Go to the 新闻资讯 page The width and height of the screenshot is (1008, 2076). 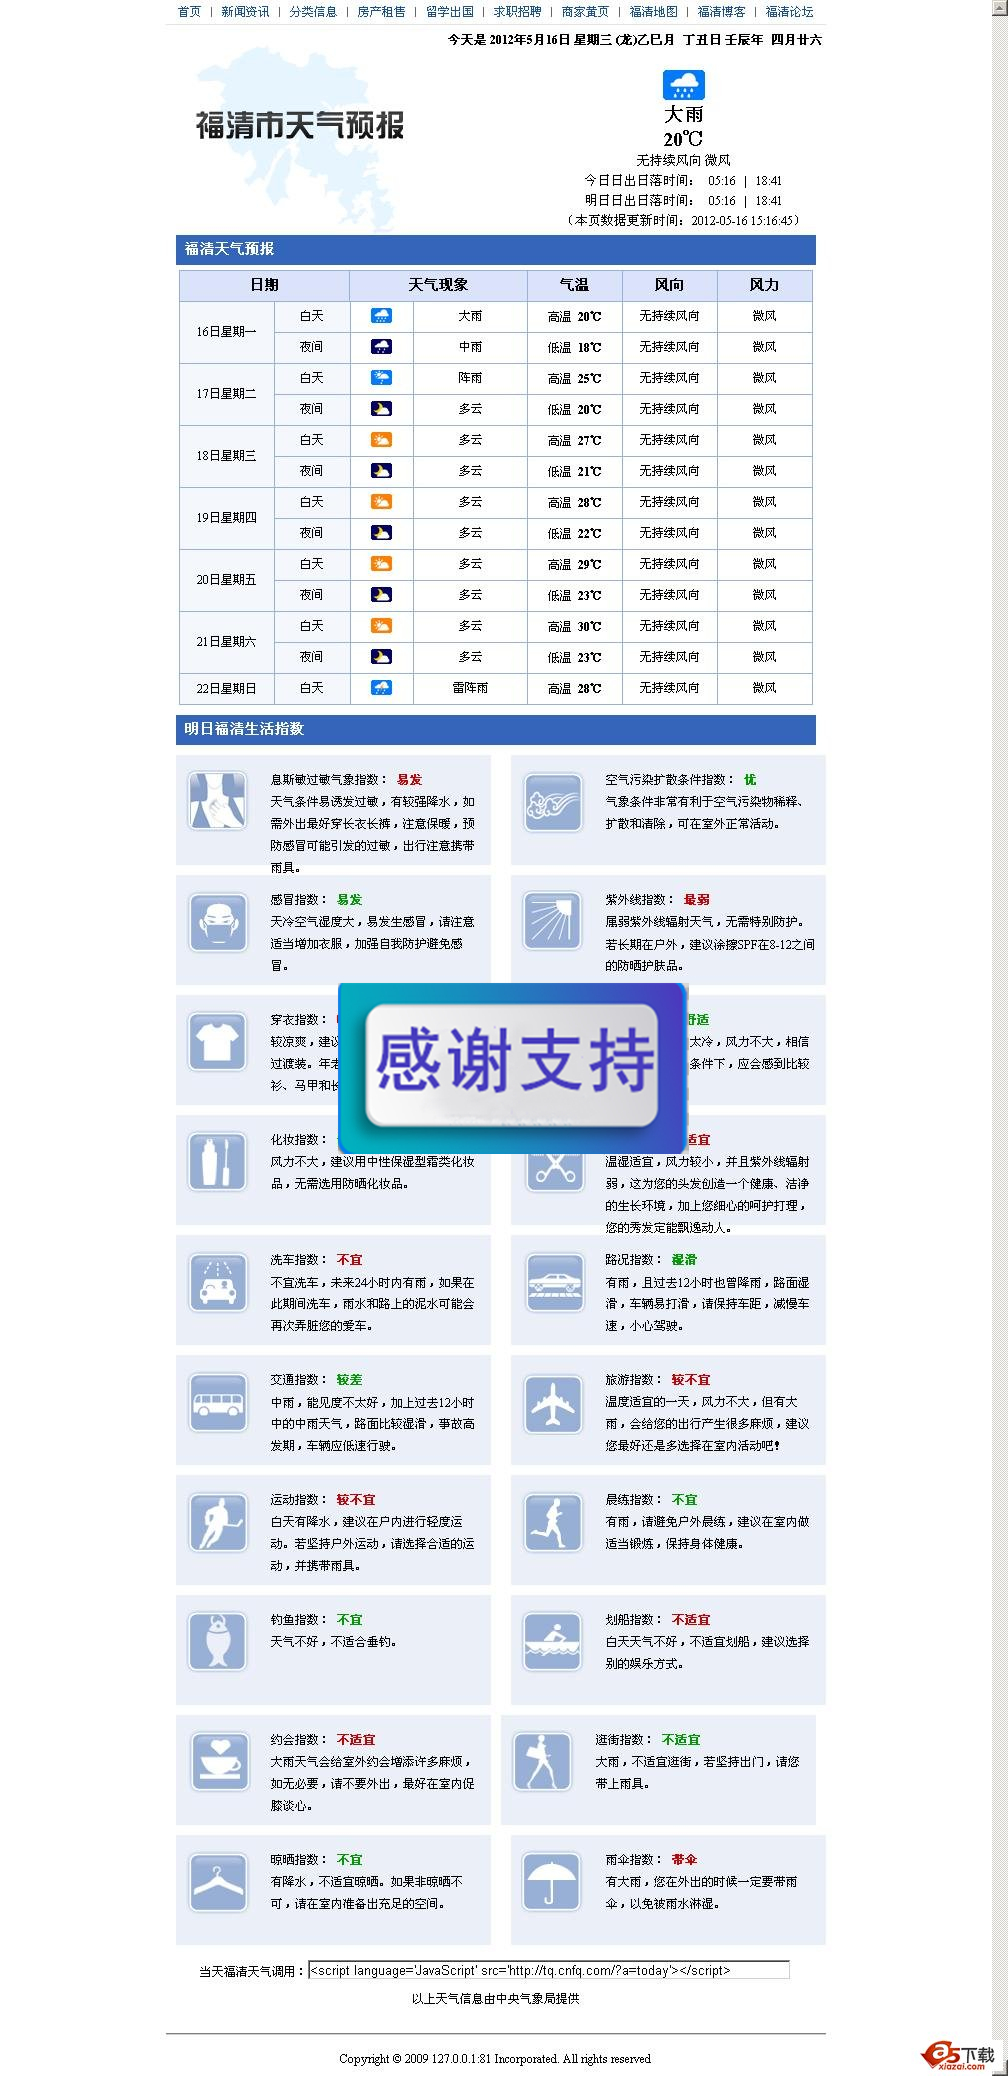pyautogui.click(x=245, y=12)
